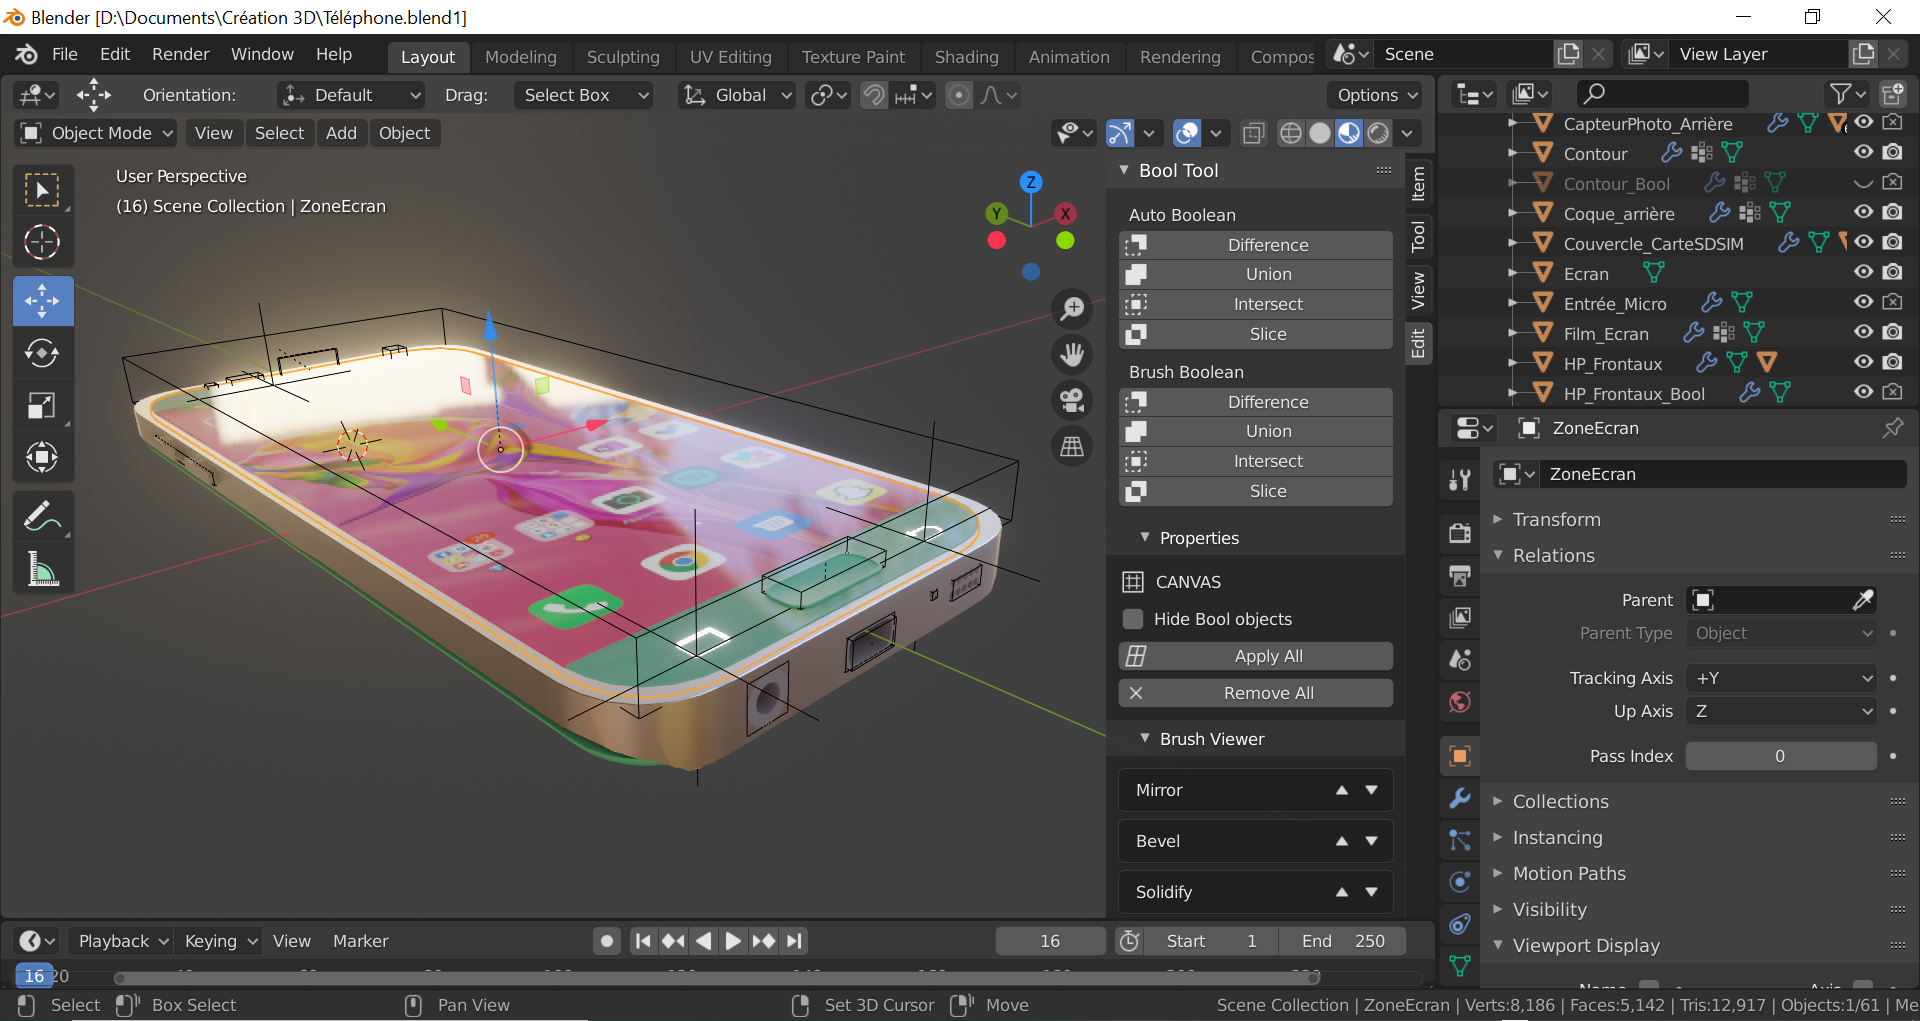
Task: Hide Ecran object via eye icon
Action: coord(1863,272)
